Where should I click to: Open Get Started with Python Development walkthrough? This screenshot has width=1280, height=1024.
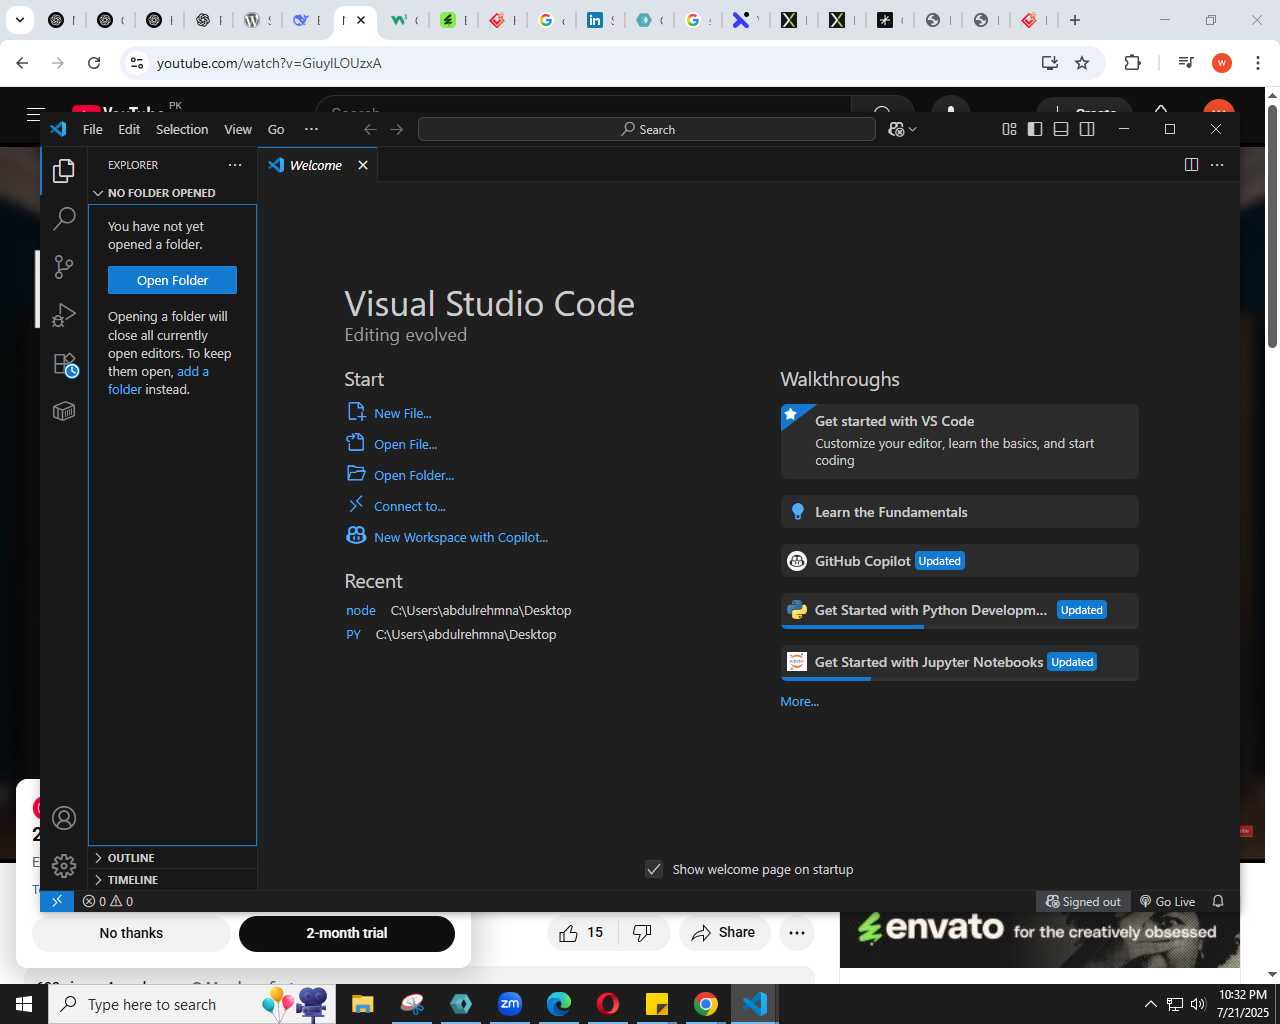(x=959, y=610)
